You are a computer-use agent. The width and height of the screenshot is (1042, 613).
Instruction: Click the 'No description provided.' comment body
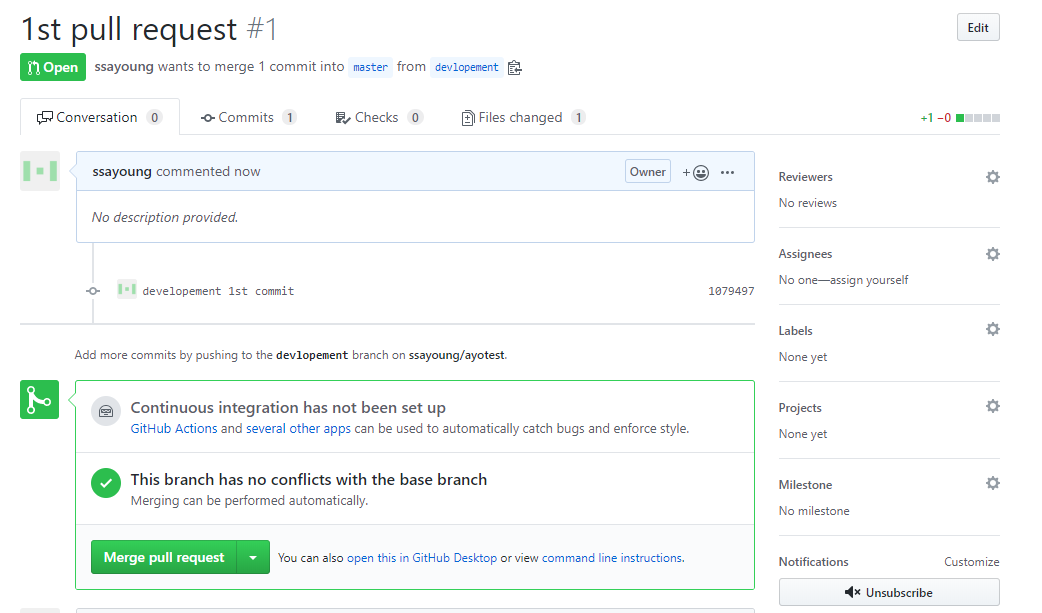point(165,217)
